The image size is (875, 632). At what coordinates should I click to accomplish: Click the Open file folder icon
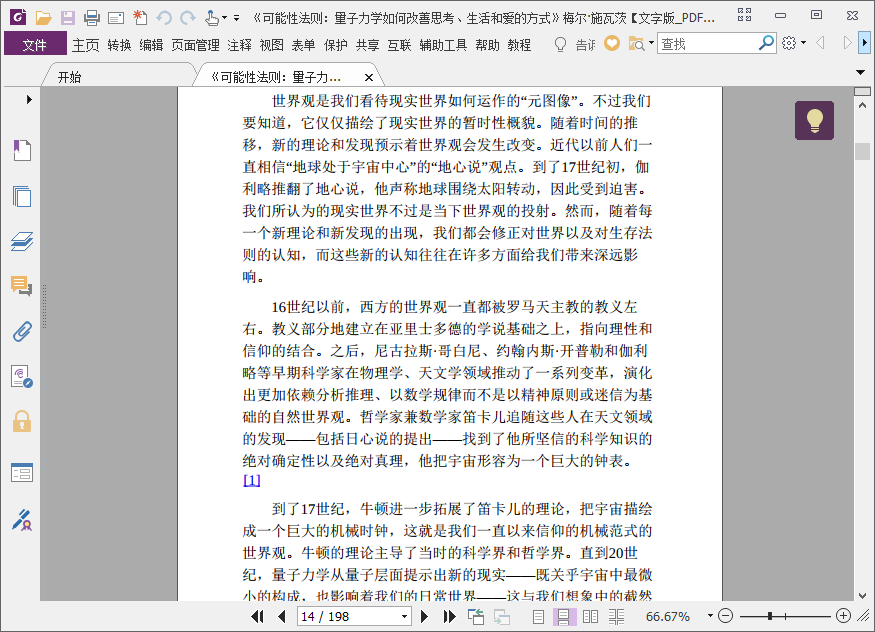click(x=44, y=18)
